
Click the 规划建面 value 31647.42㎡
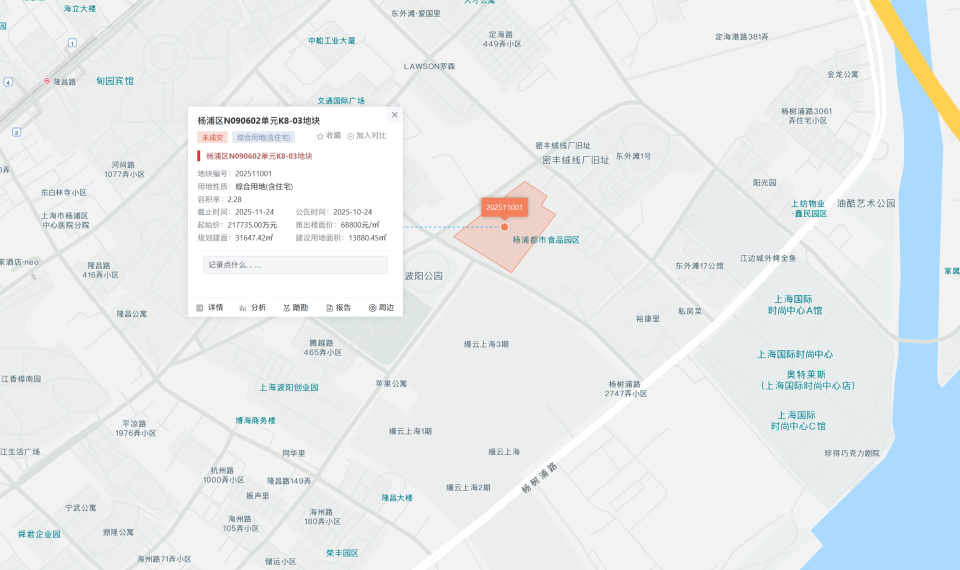click(x=254, y=238)
